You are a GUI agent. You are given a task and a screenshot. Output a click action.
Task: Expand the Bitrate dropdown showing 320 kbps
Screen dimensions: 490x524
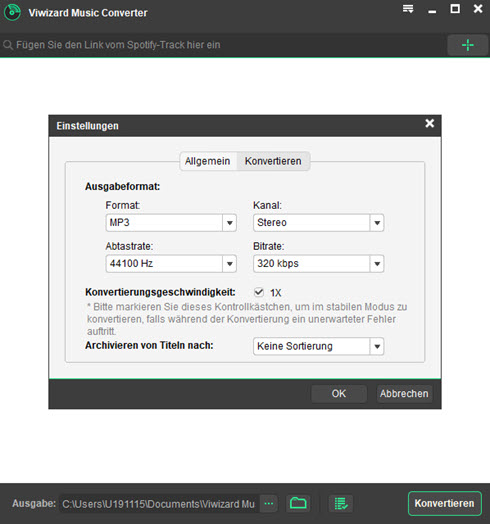point(319,264)
